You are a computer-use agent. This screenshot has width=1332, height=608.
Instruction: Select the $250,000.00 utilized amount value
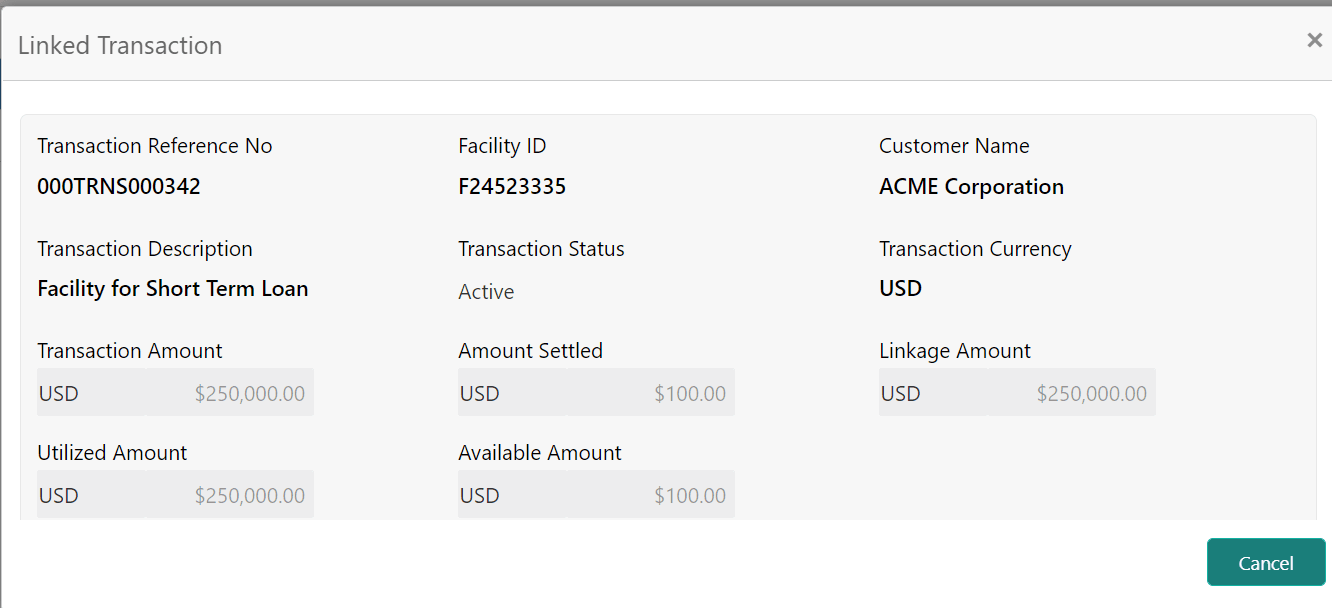pyautogui.click(x=250, y=494)
